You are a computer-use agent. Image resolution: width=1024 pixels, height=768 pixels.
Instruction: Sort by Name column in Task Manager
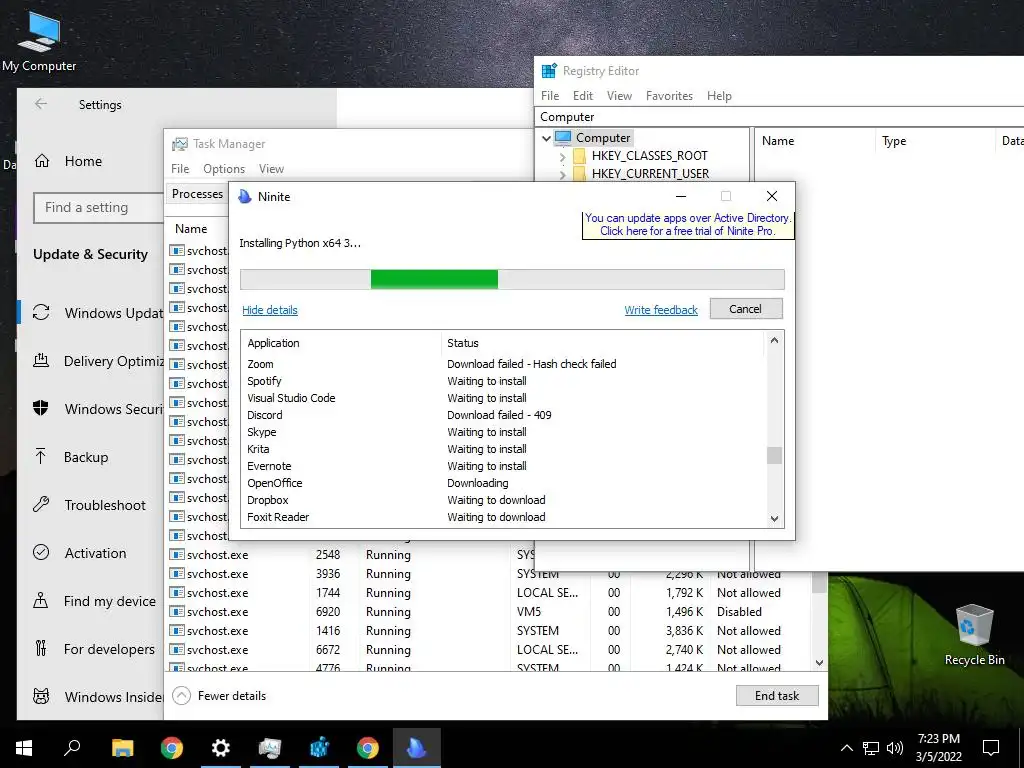tap(191, 229)
